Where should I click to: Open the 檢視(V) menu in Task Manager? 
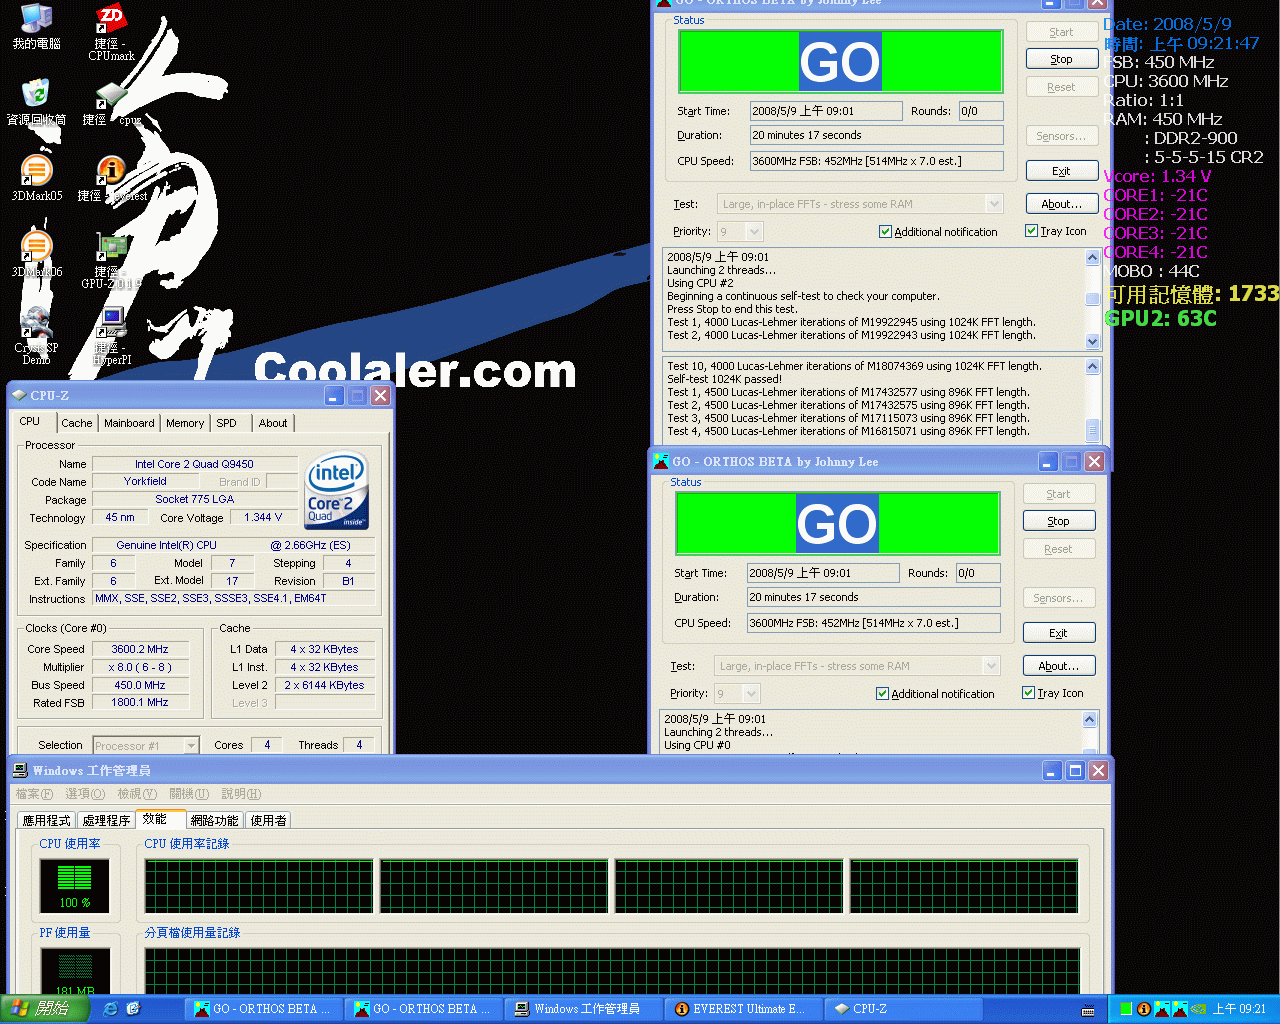point(136,794)
